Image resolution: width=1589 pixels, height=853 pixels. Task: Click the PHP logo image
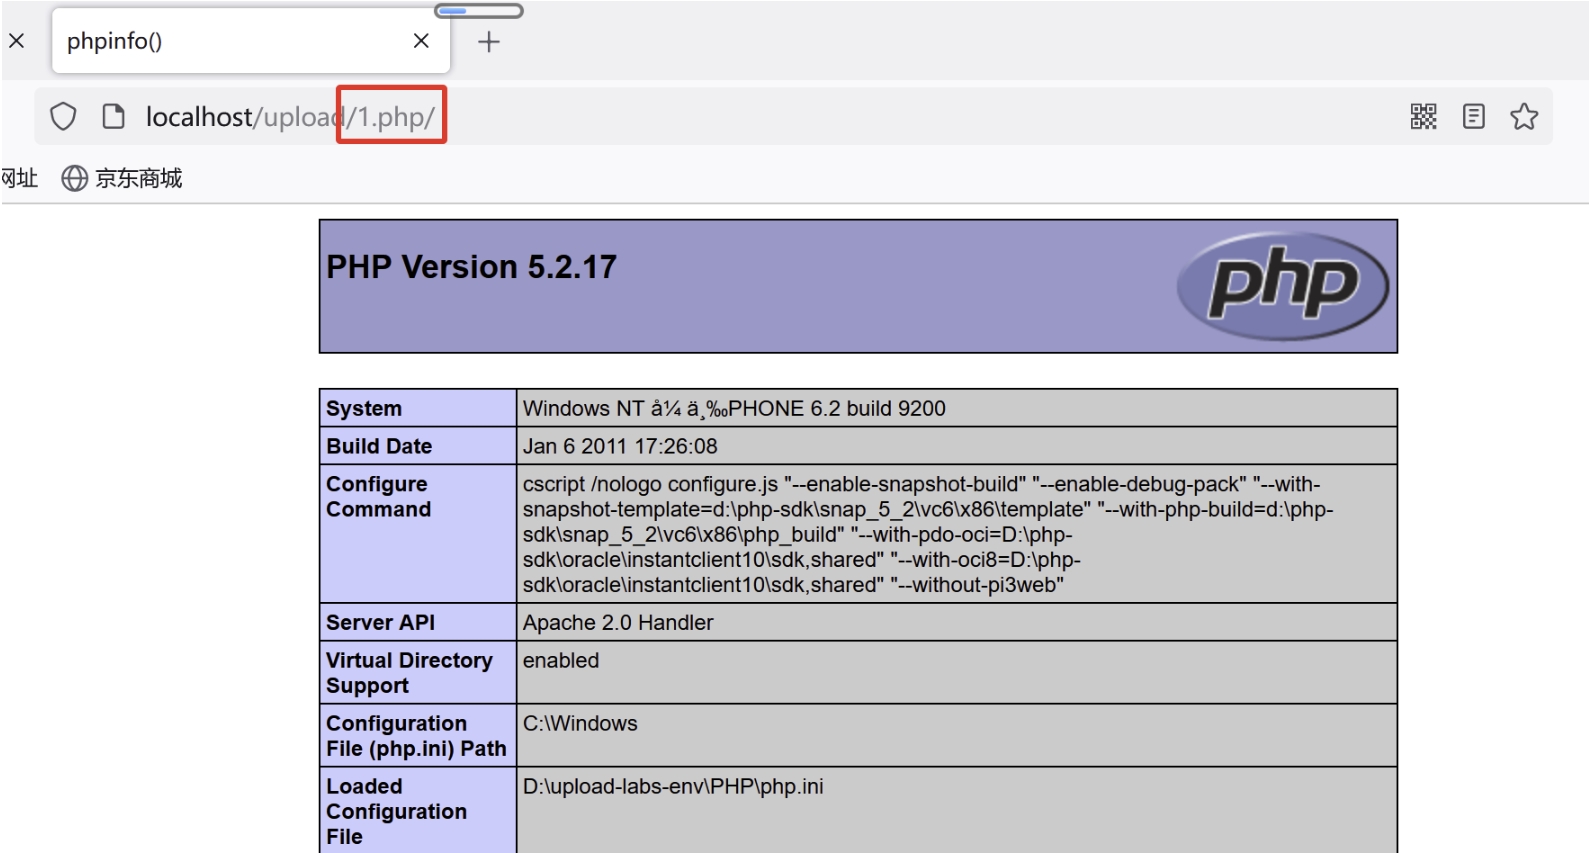pyautogui.click(x=1283, y=286)
